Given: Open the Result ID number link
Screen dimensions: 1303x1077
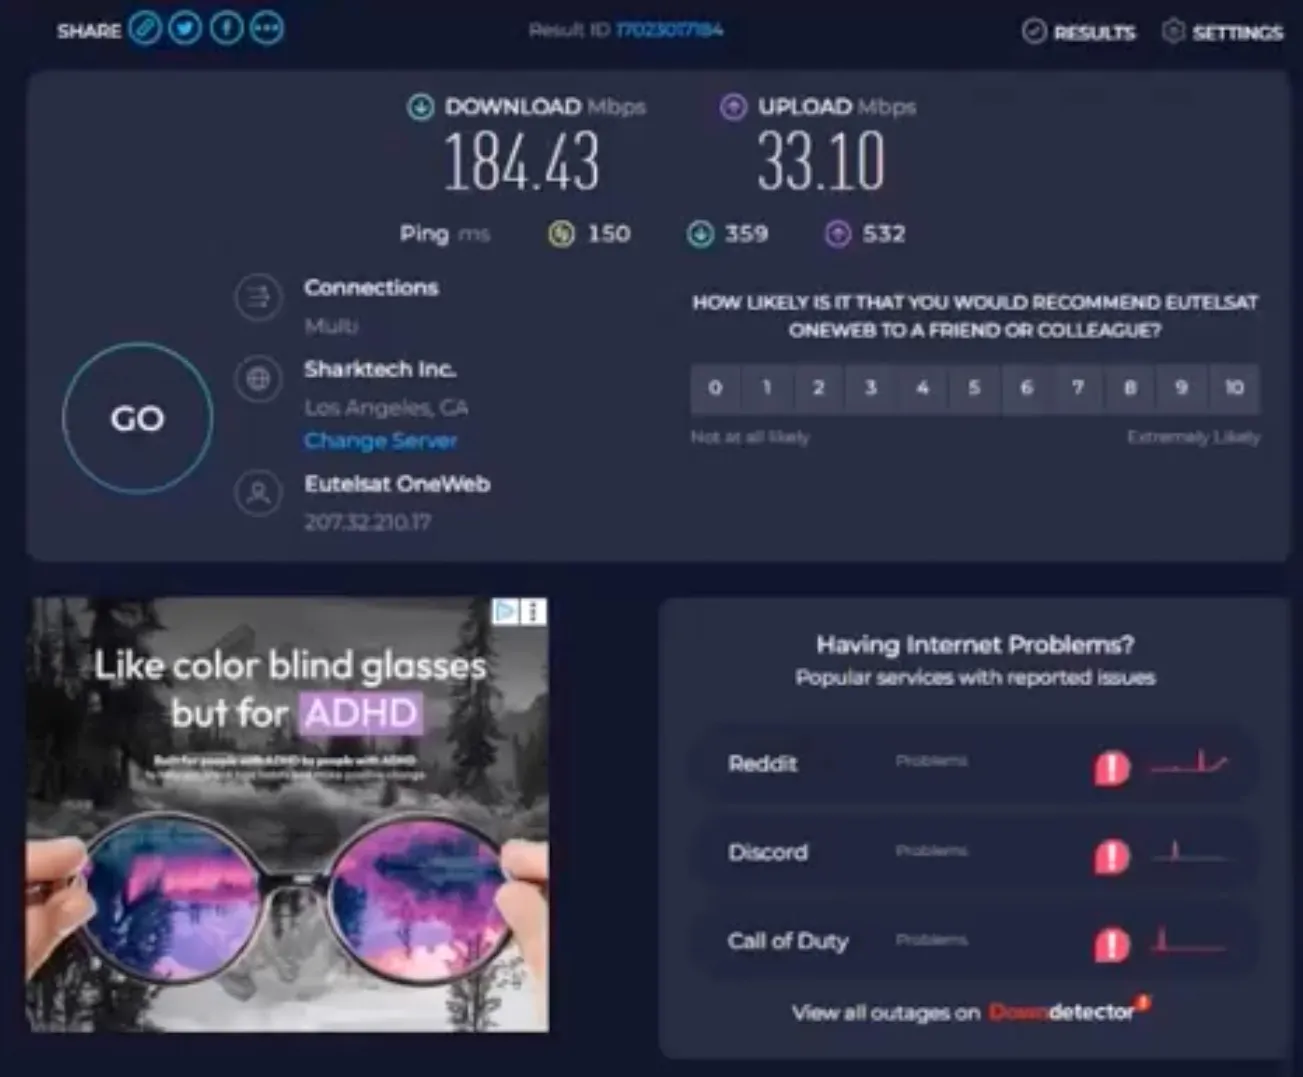Looking at the screenshot, I should point(669,30).
